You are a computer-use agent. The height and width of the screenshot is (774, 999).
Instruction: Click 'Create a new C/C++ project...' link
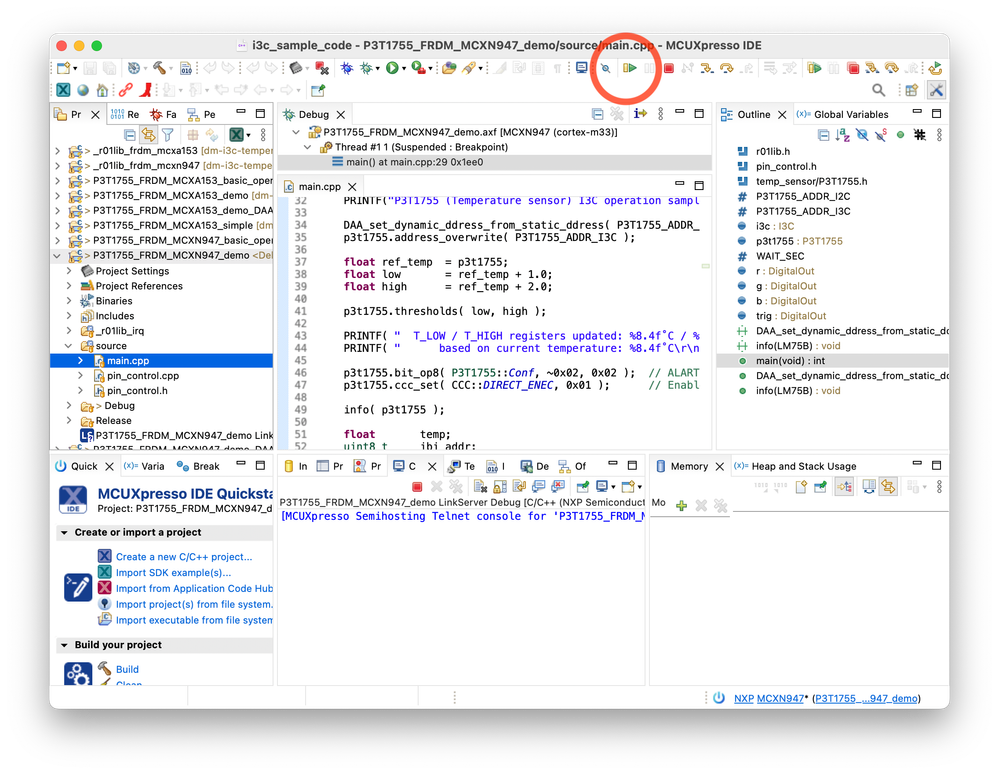click(183, 557)
